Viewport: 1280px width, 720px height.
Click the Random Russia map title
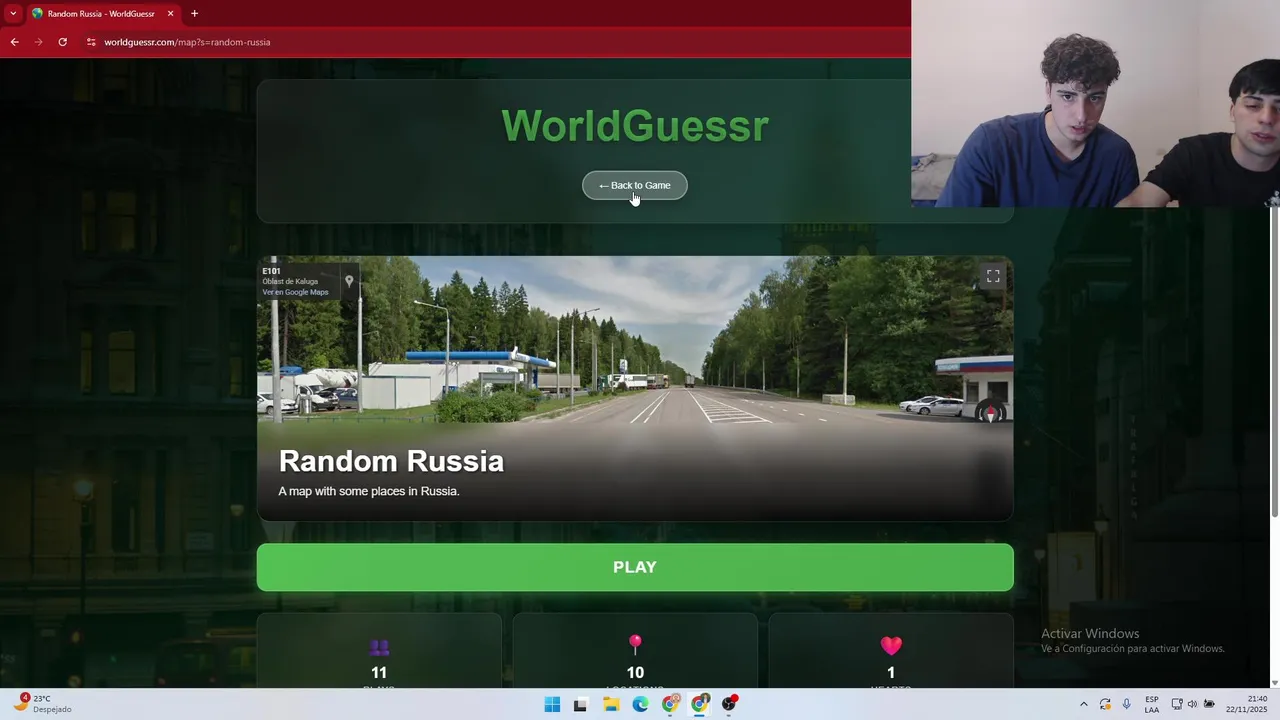tap(391, 461)
